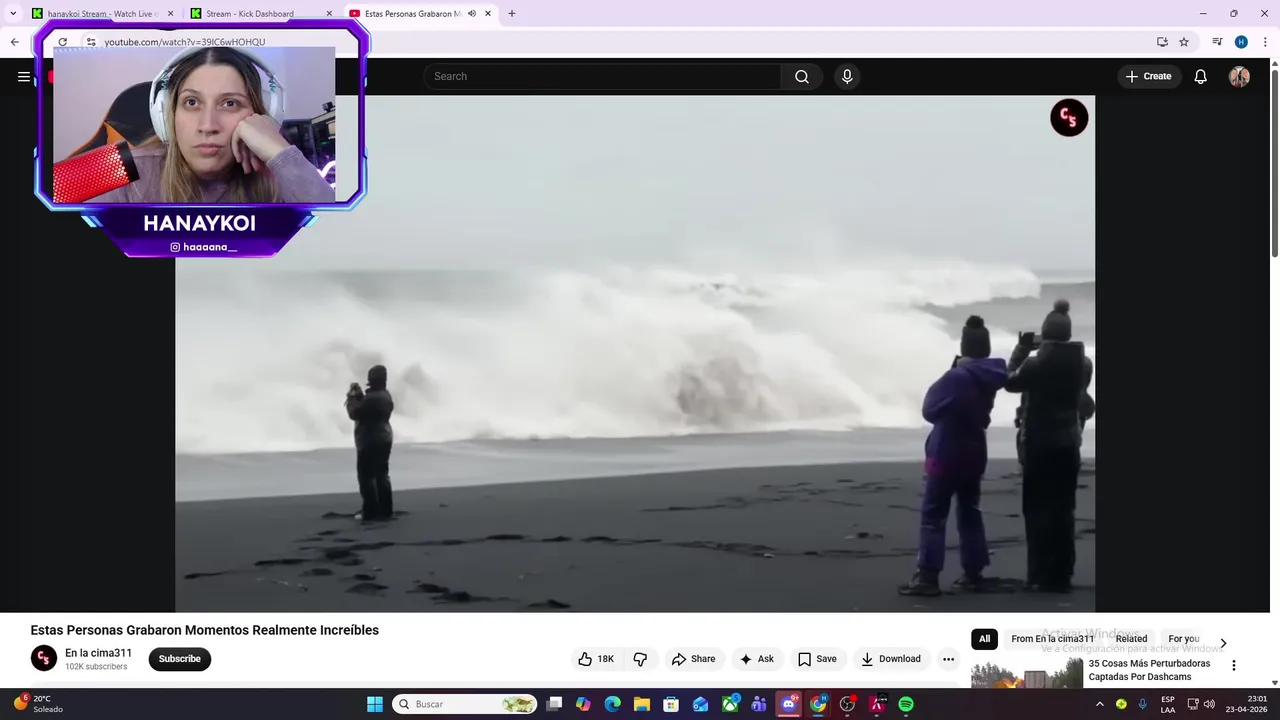The width and height of the screenshot is (1280, 720).
Task: Click En la cima311 channel avatar
Action: click(x=44, y=658)
